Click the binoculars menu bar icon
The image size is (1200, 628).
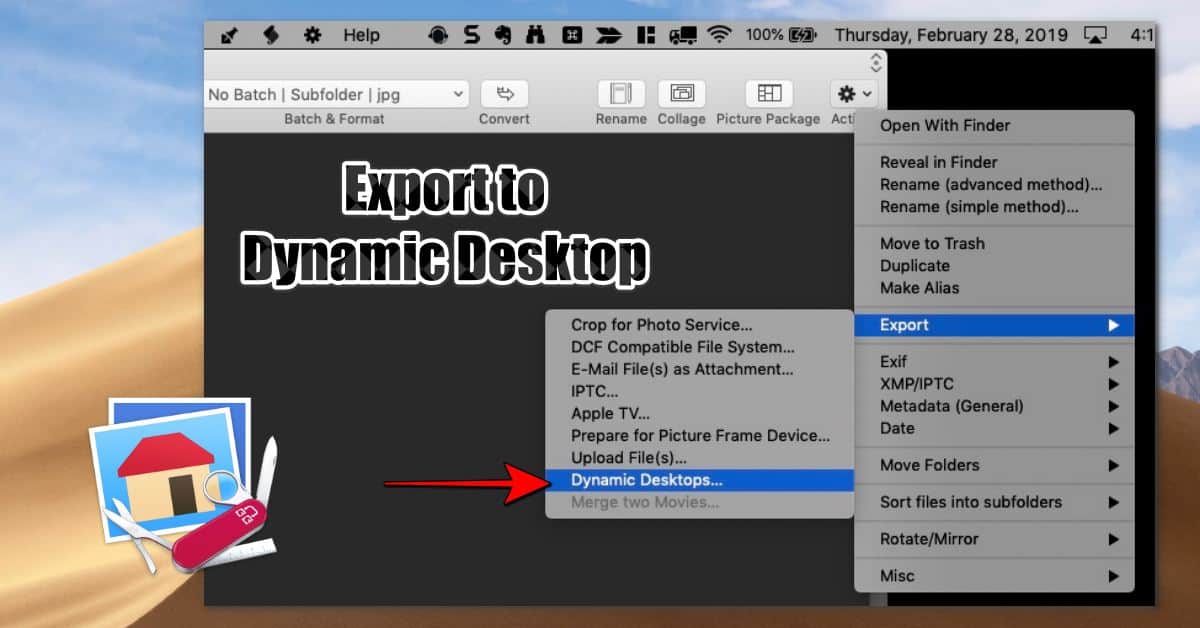[x=538, y=35]
